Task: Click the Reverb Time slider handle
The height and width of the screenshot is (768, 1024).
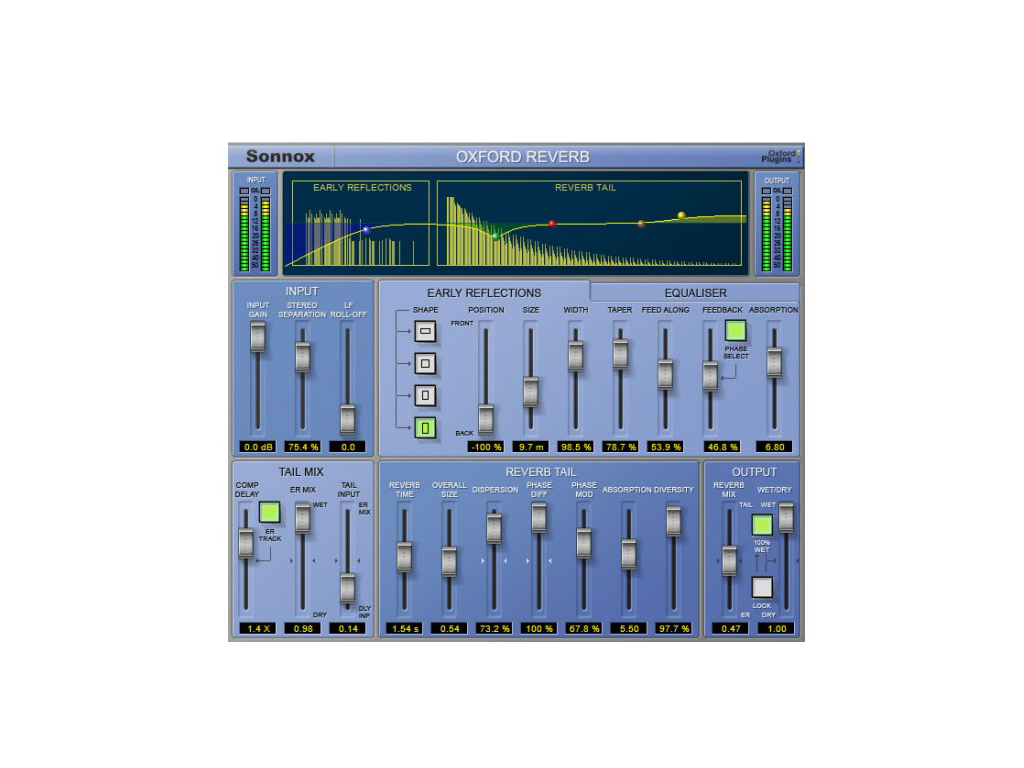Action: [x=404, y=556]
